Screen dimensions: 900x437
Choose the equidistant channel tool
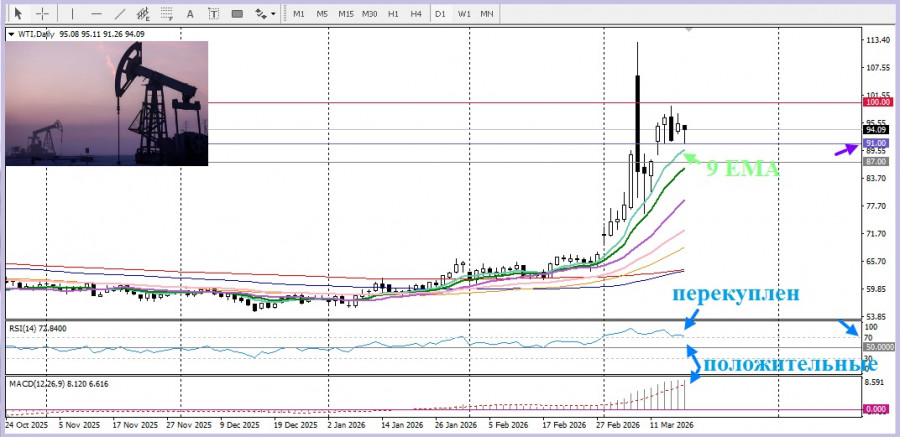[x=144, y=14]
